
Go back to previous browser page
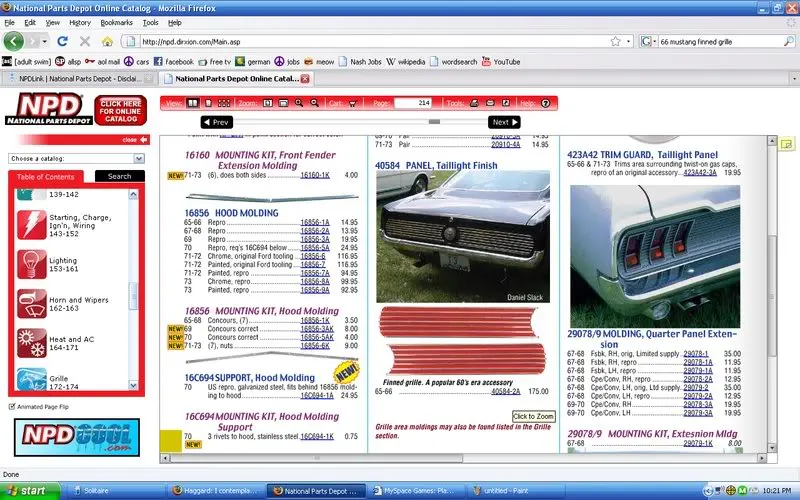pos(14,41)
